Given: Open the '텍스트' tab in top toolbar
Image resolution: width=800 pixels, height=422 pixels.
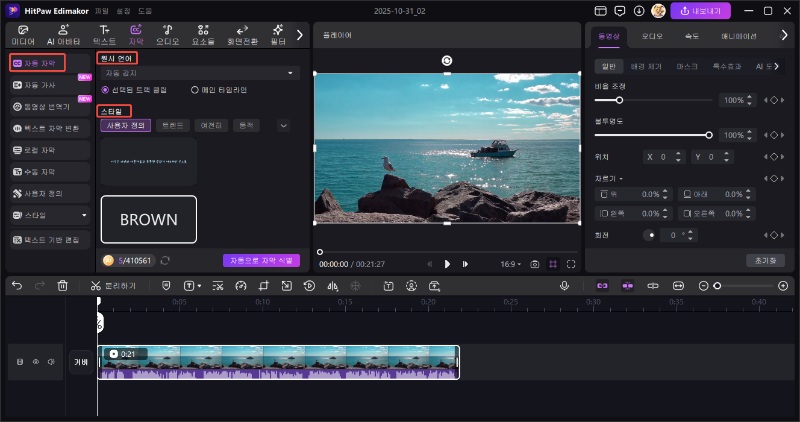Looking at the screenshot, I should point(105,35).
